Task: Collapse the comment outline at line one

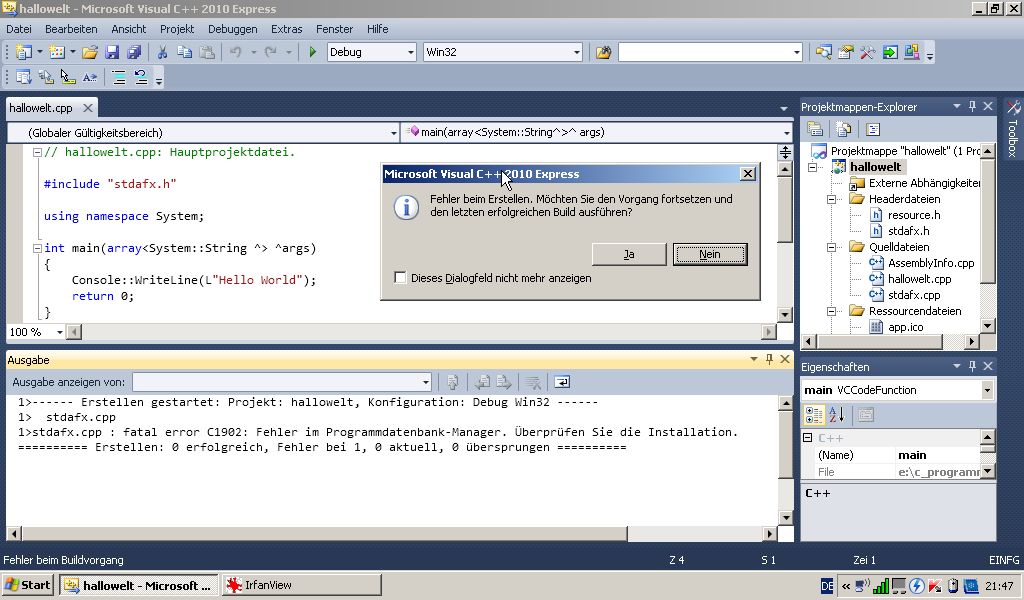Action: point(37,152)
